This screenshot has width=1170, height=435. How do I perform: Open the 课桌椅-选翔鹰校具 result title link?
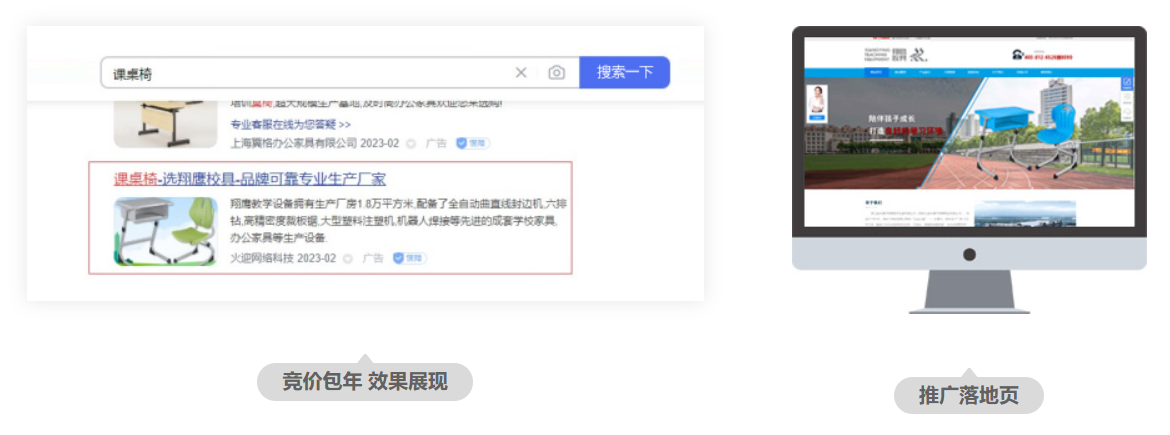(250, 179)
